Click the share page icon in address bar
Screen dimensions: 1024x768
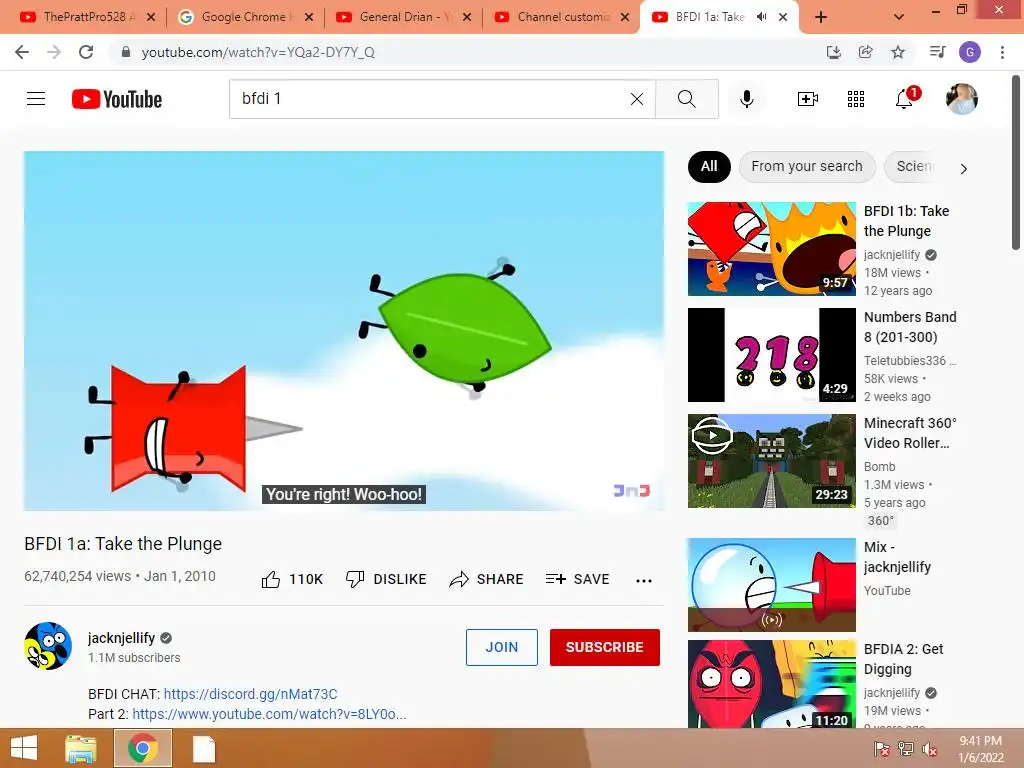point(866,52)
